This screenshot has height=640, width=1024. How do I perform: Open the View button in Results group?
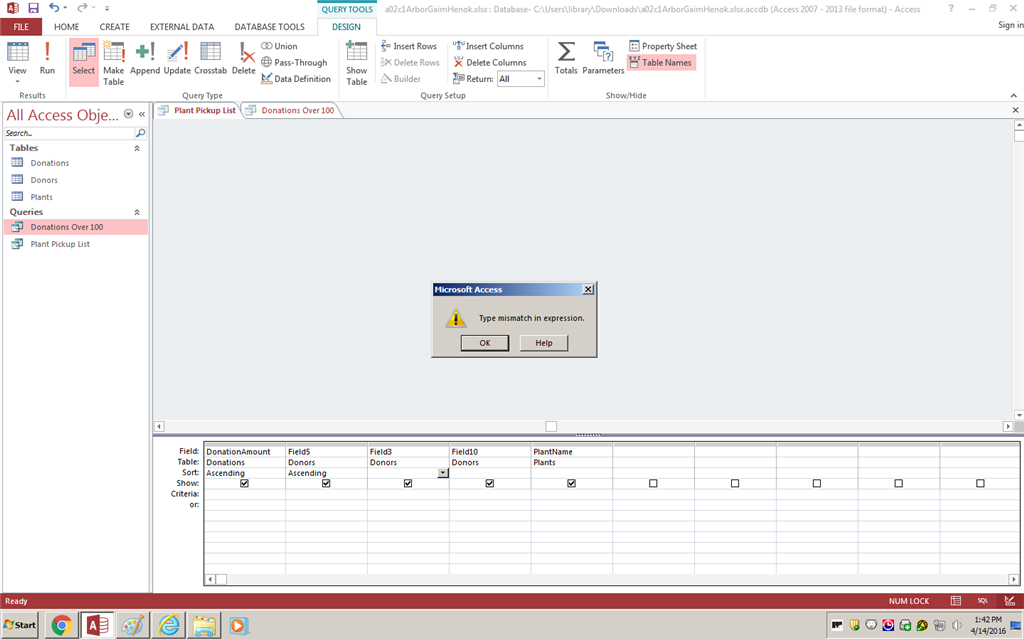[x=18, y=62]
